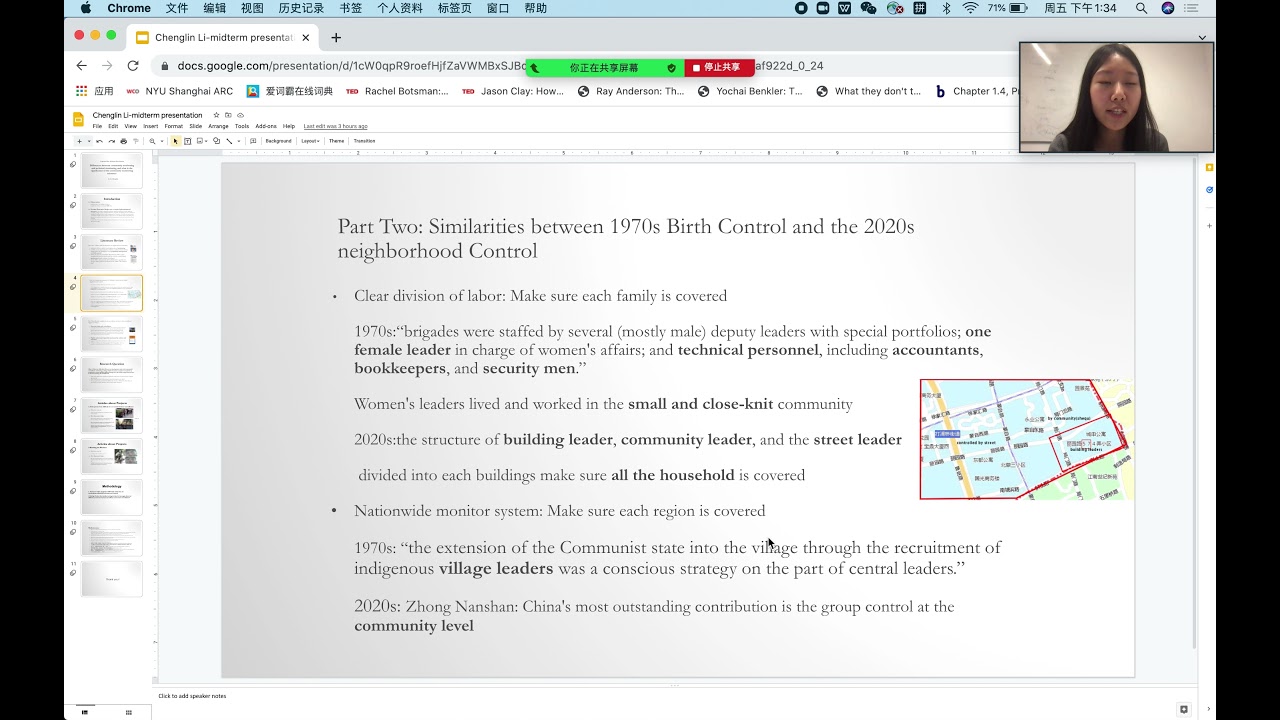Click the new slide plus icon

pyautogui.click(x=79, y=141)
